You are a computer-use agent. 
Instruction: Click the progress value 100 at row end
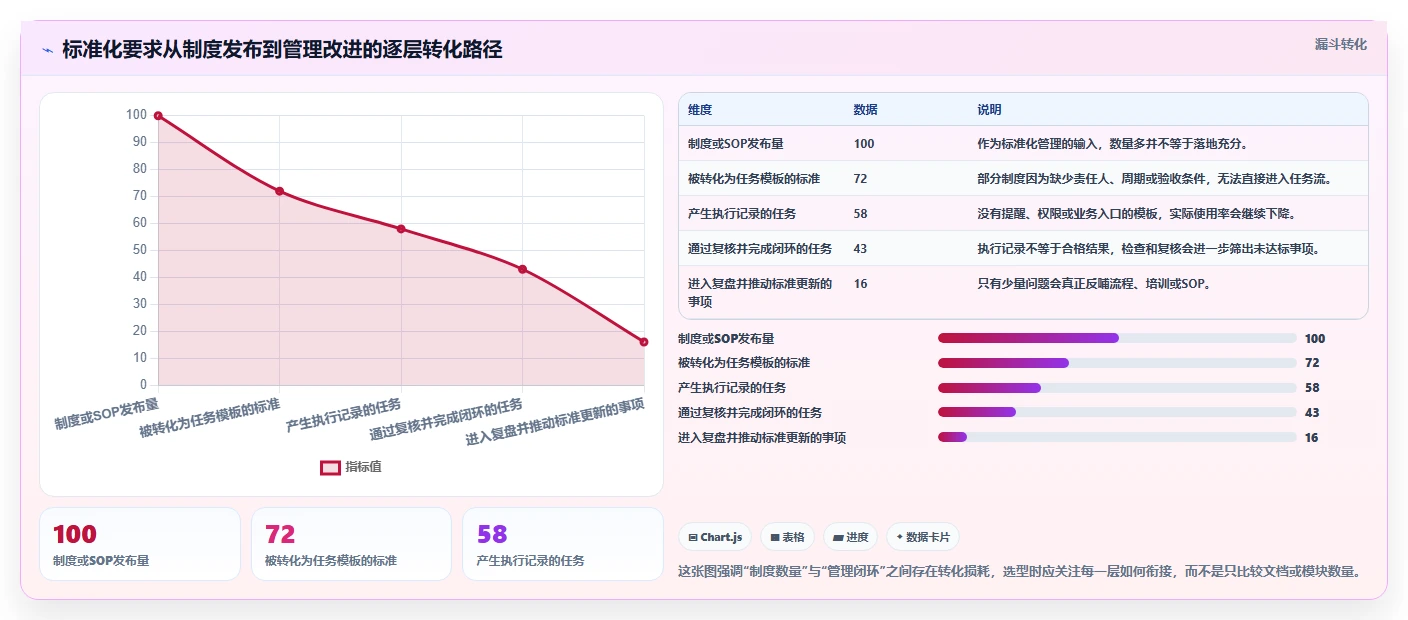1314,339
